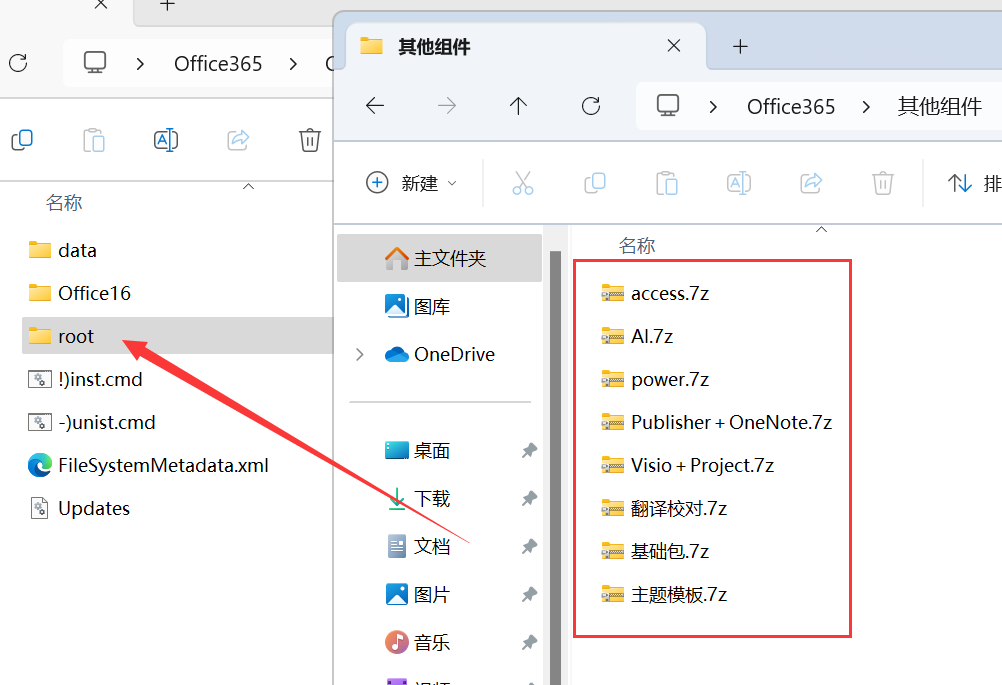The height and width of the screenshot is (685, 1002).
Task: Select the data folder in background window
Action: (63, 250)
